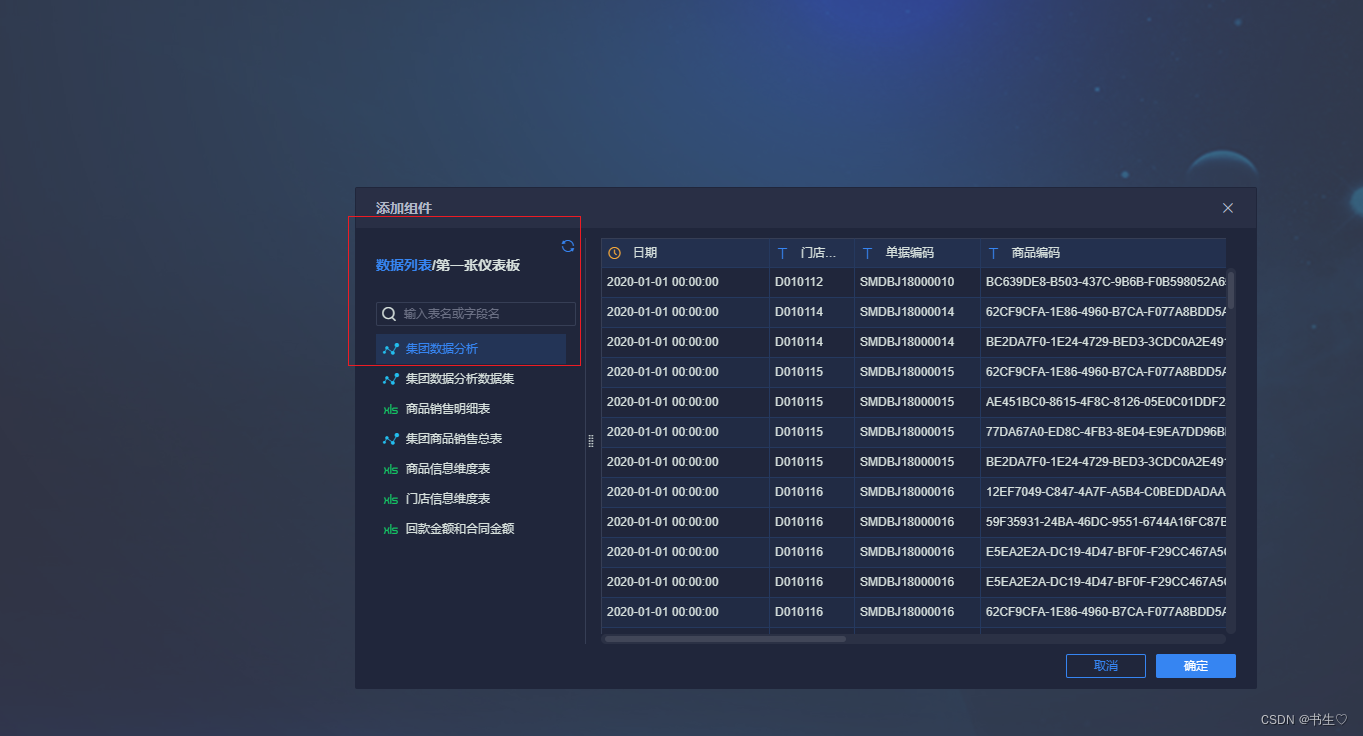Click the 单据编码 column header
This screenshot has width=1363, height=736.
[917, 253]
